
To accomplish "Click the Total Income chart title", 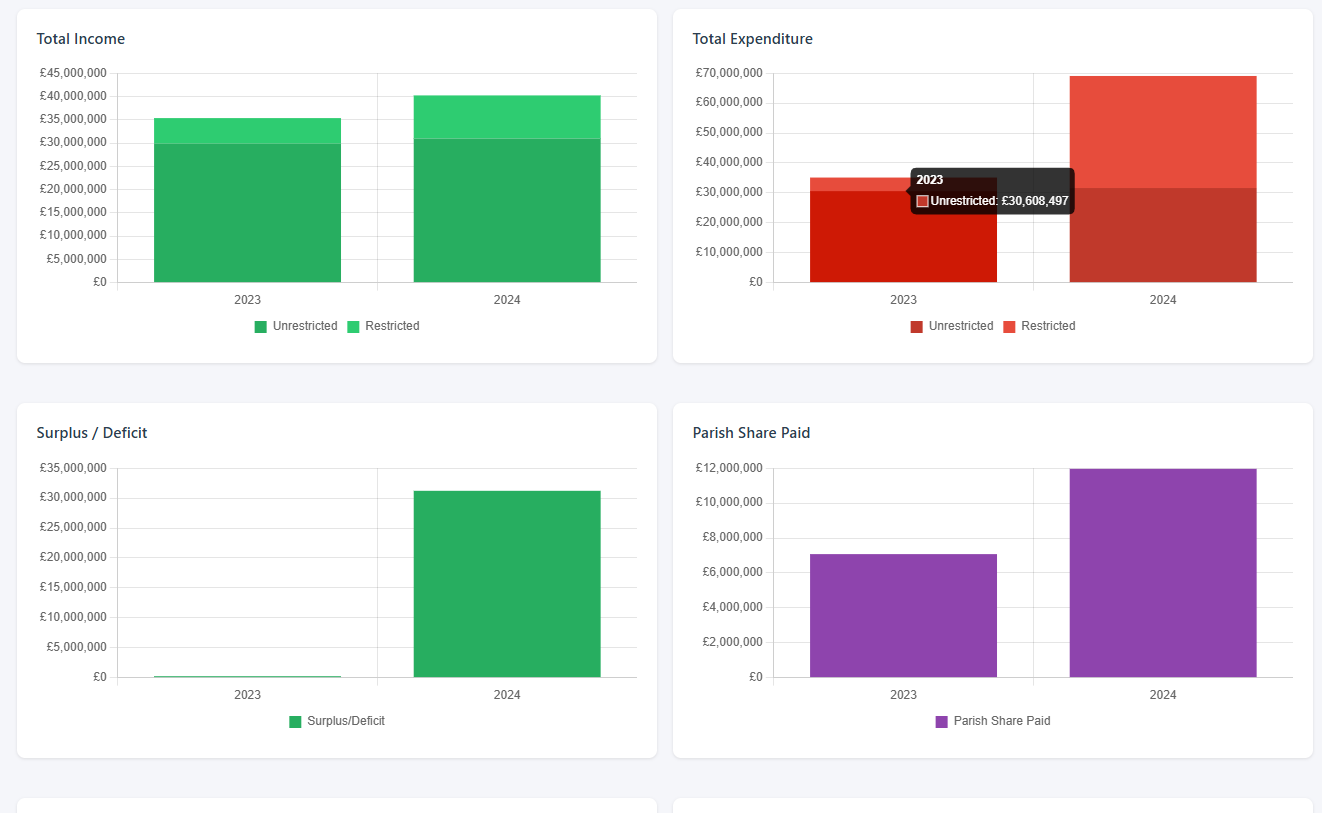I will pyautogui.click(x=81, y=39).
